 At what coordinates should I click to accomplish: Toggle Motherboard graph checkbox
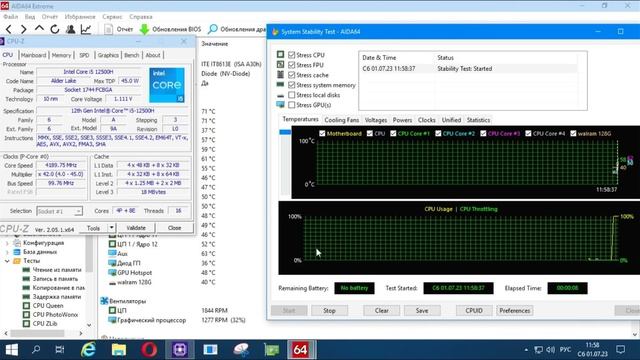tap(322, 133)
